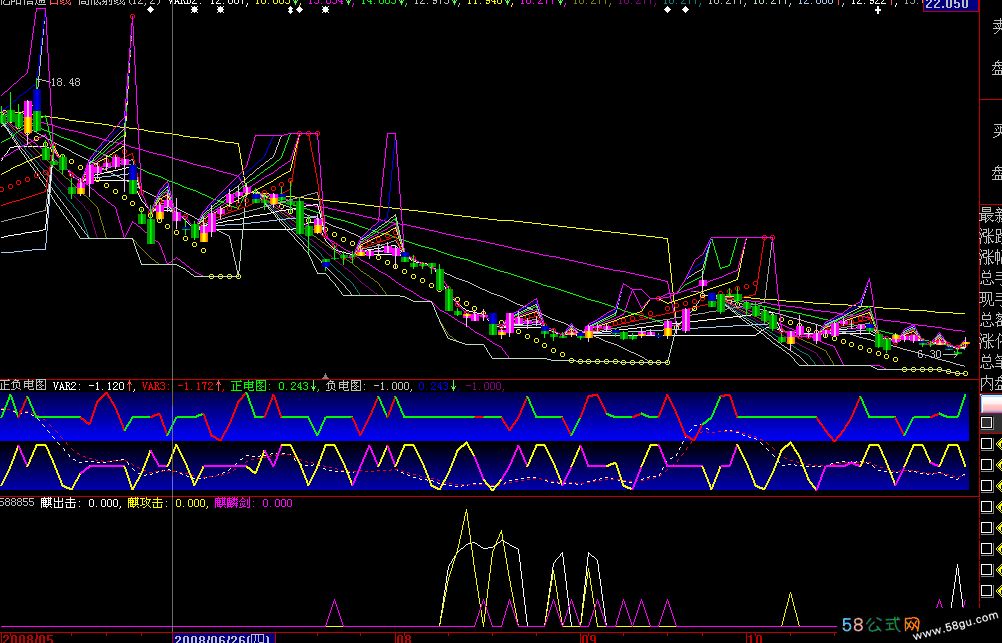Click the 08 month mark on time axis

pos(404,638)
